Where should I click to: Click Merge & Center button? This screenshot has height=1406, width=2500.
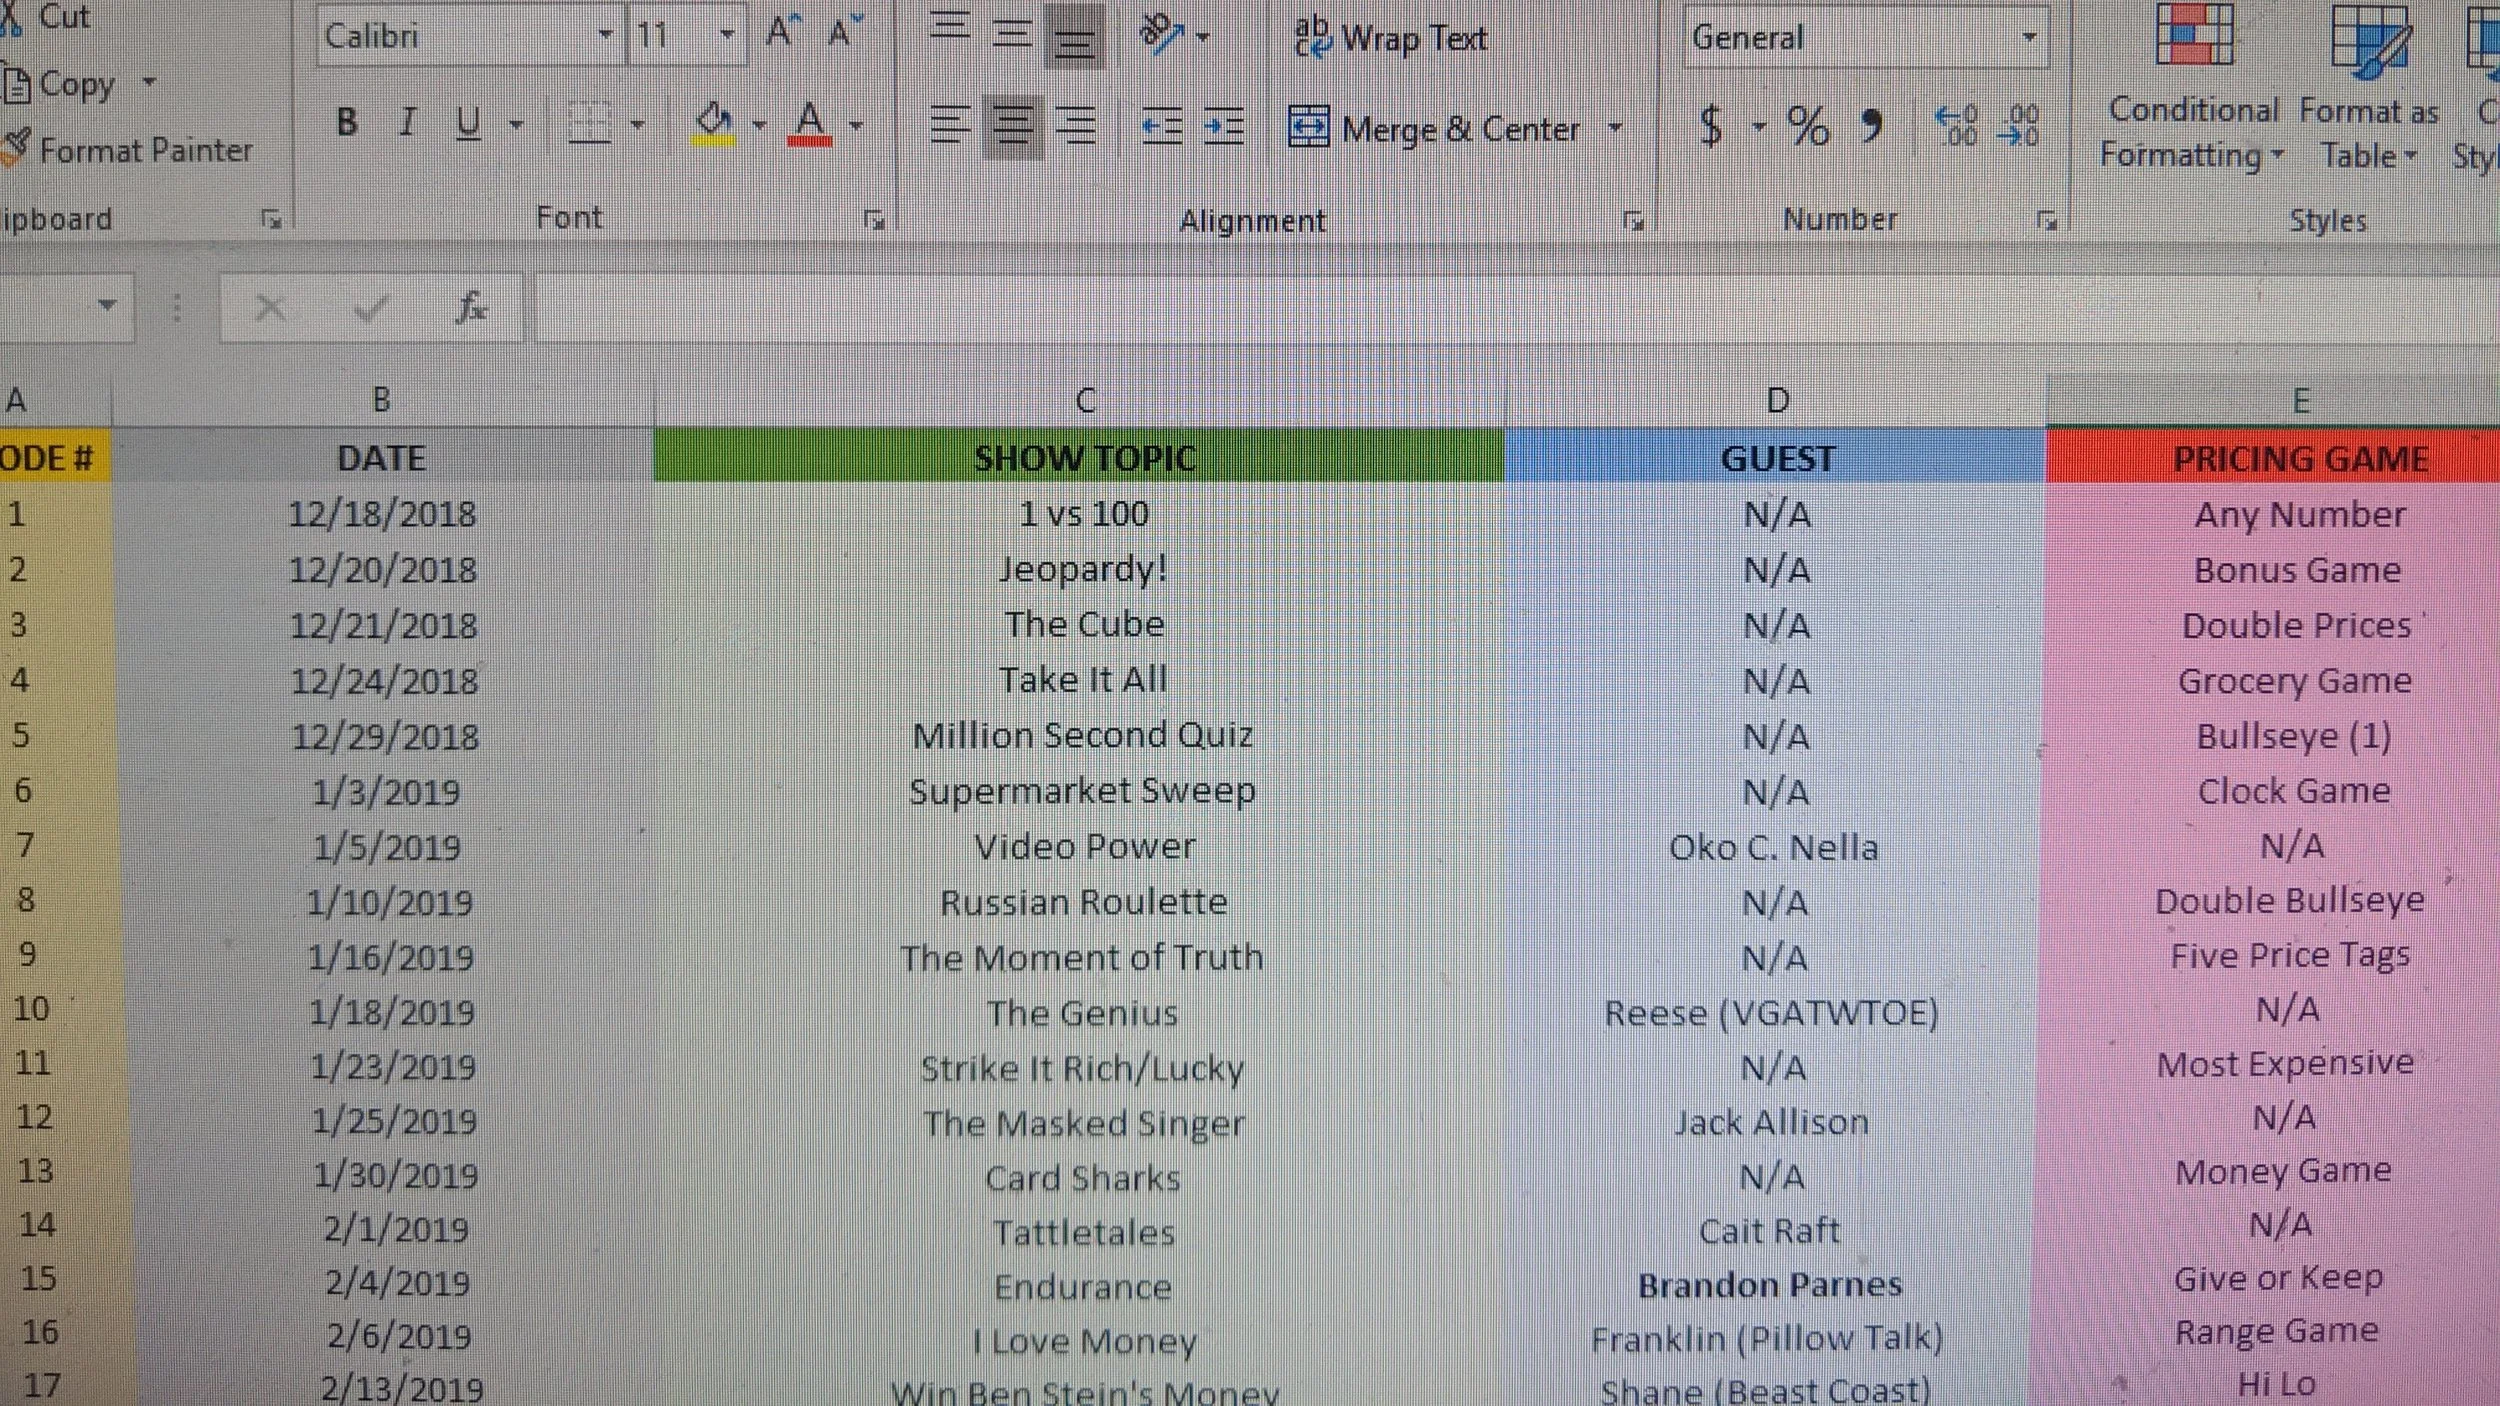tap(1434, 128)
